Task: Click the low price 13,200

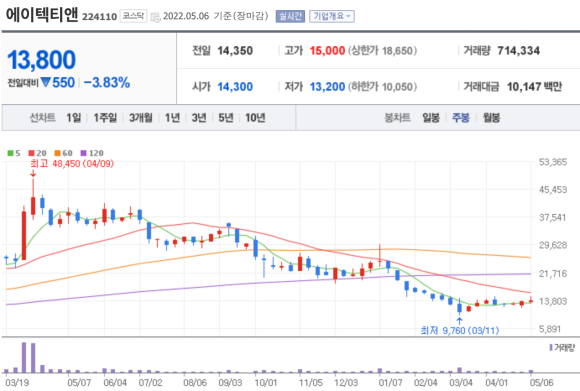Action: (x=327, y=87)
